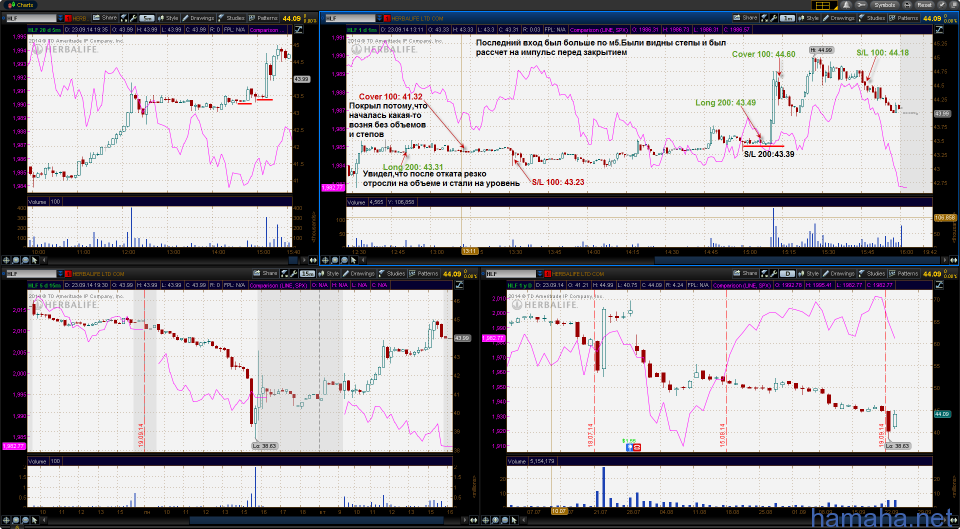Open Drawings menu in the daily chart
This screenshot has height=529, width=960.
coord(838,273)
